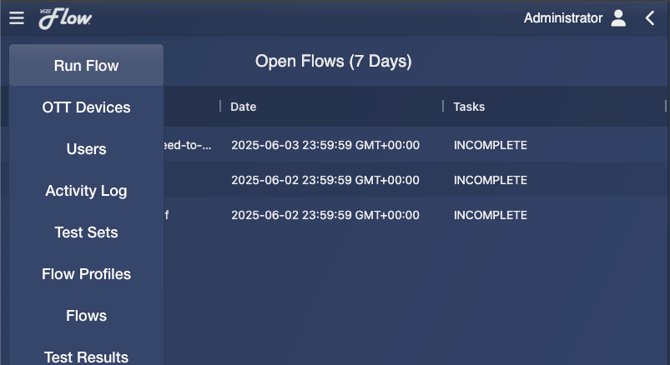Click the Administrator username label
670x365 pixels.
(x=563, y=18)
